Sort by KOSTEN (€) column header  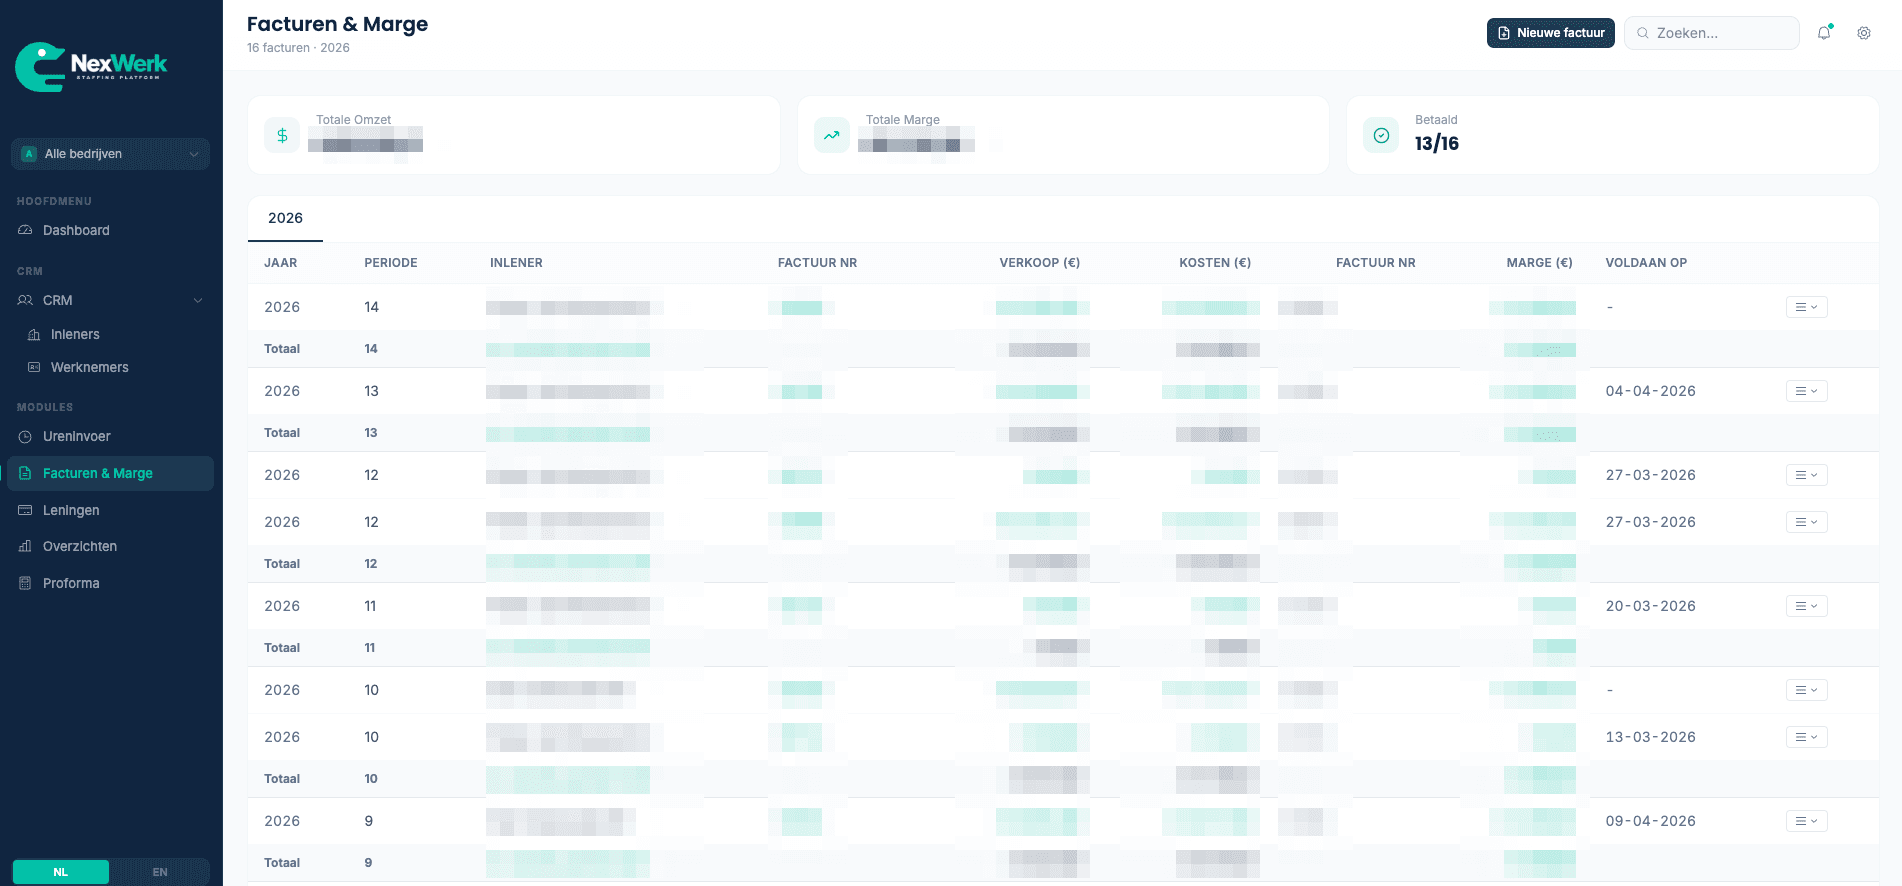[x=1215, y=263]
